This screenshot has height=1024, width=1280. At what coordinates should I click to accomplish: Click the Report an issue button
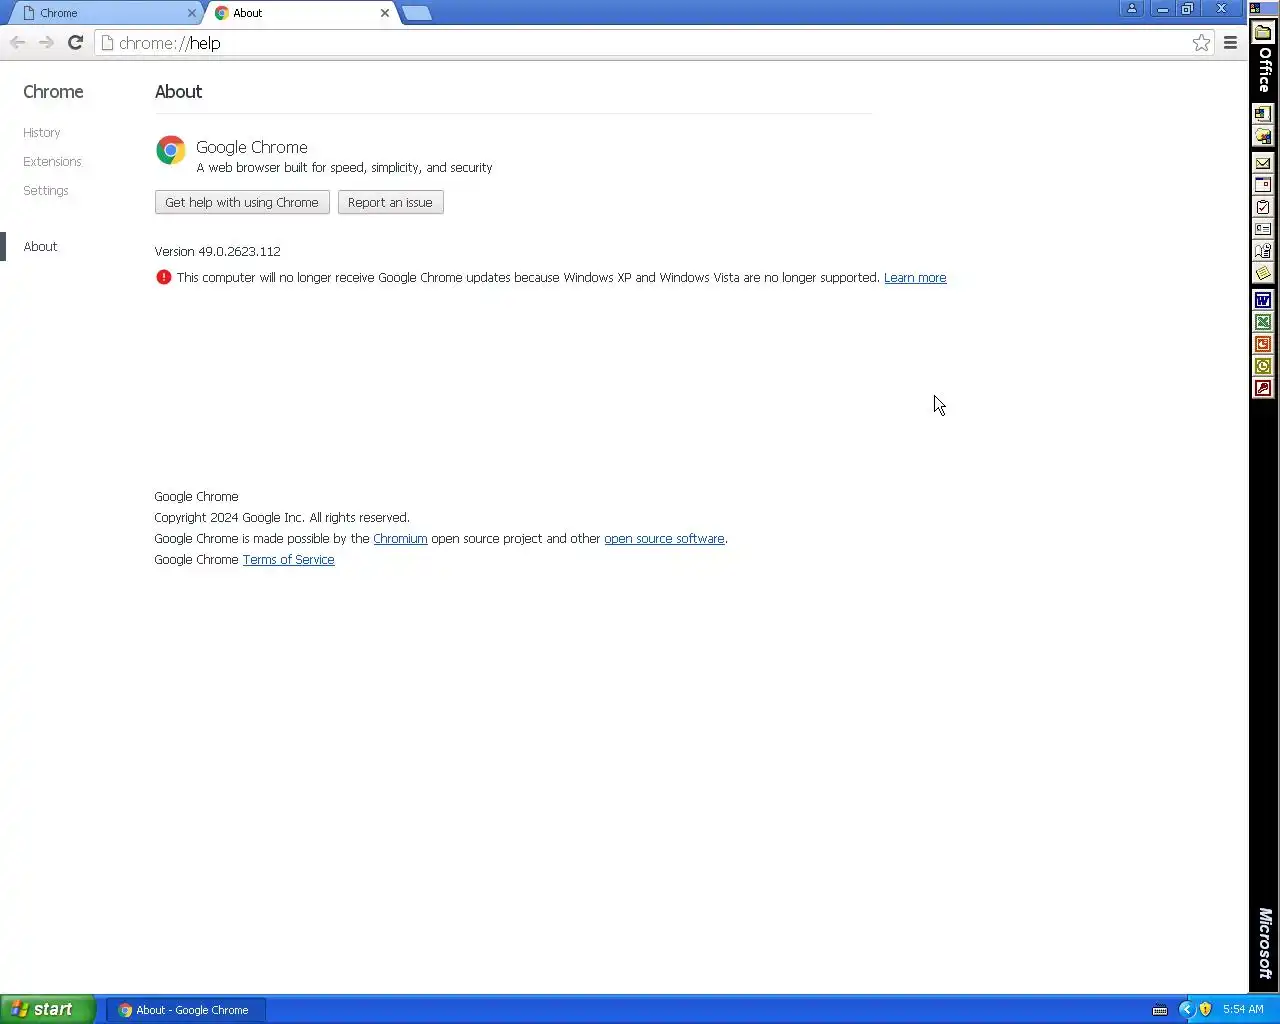(x=390, y=202)
